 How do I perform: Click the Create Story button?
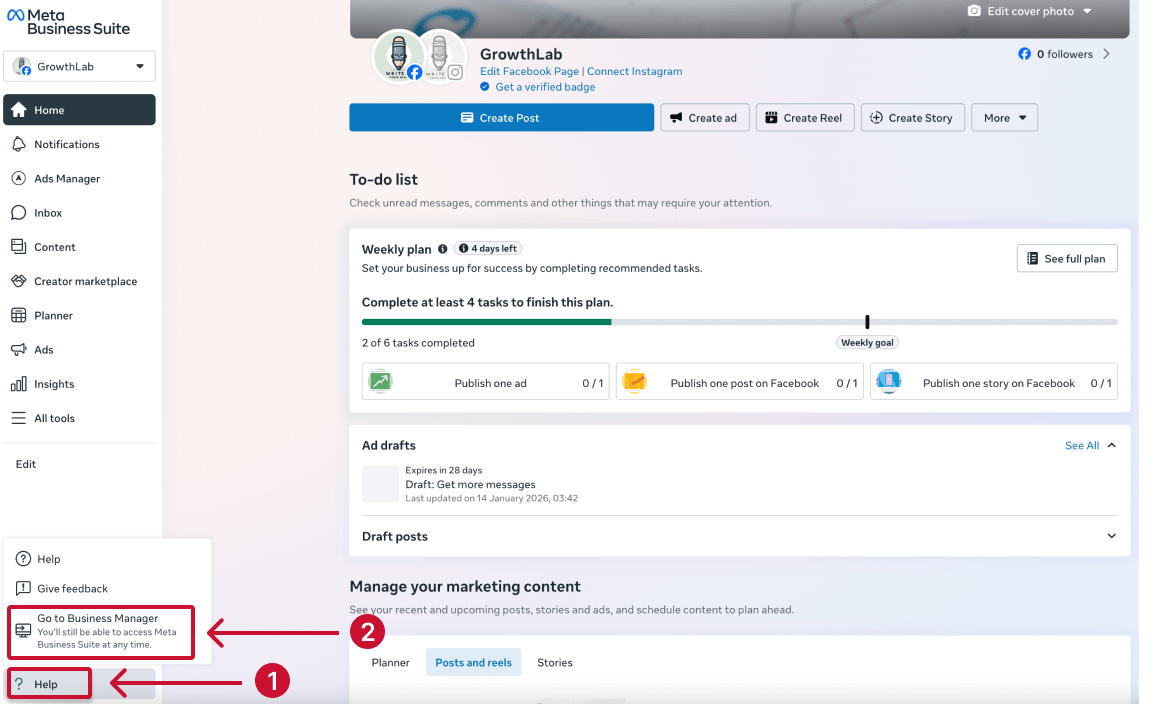click(x=912, y=118)
